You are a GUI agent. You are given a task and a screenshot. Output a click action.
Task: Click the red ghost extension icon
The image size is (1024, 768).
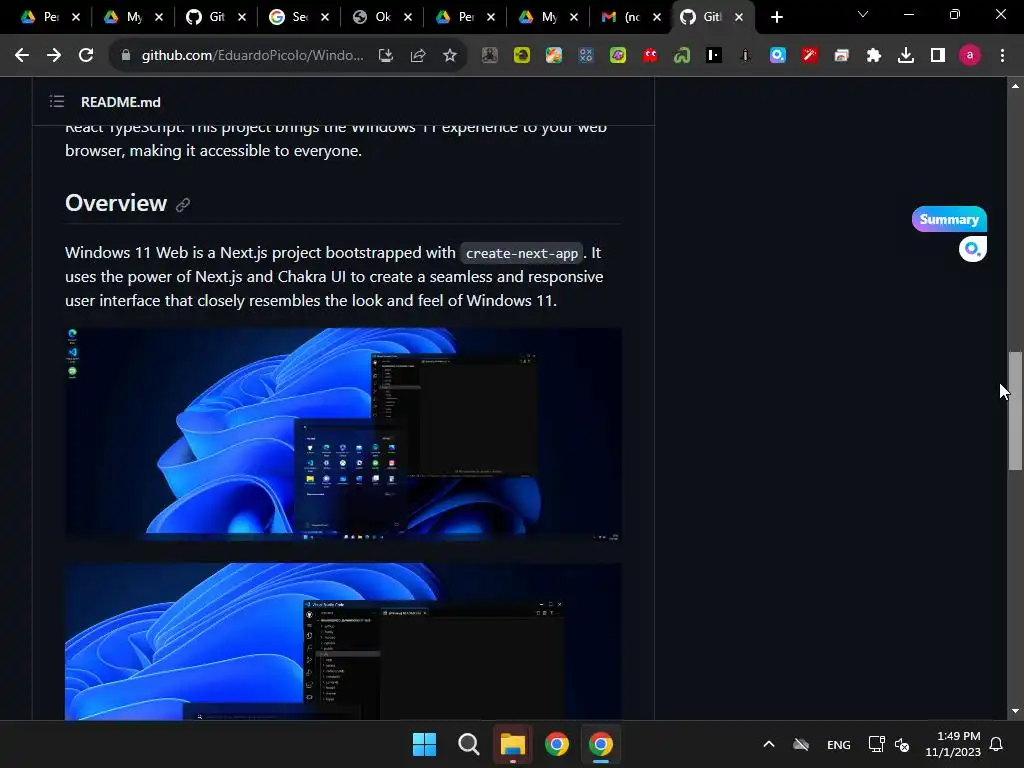650,56
